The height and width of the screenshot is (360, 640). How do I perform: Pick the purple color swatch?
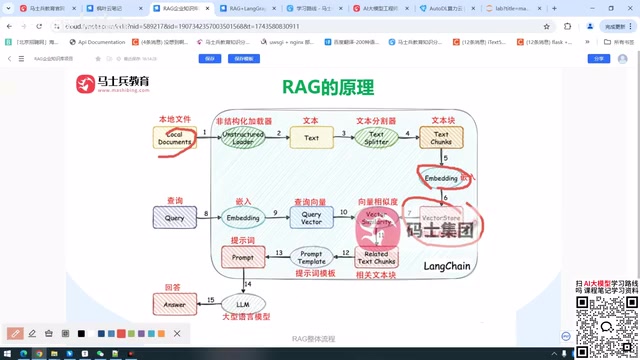point(141,333)
